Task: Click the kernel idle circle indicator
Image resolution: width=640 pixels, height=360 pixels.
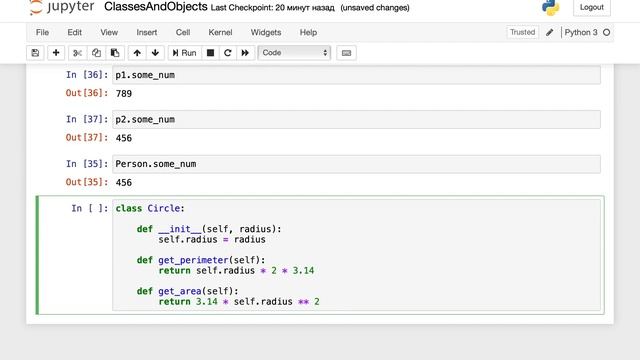Action: coord(607,32)
